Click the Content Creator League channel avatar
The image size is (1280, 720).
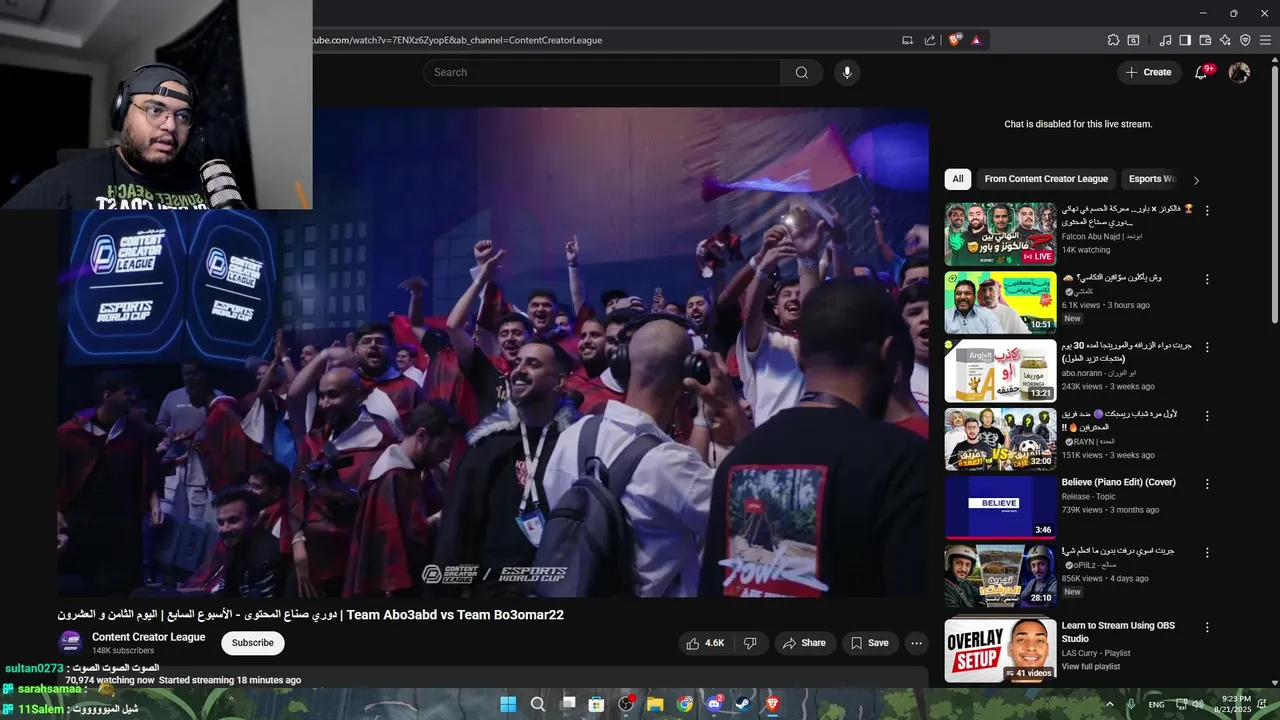click(70, 642)
